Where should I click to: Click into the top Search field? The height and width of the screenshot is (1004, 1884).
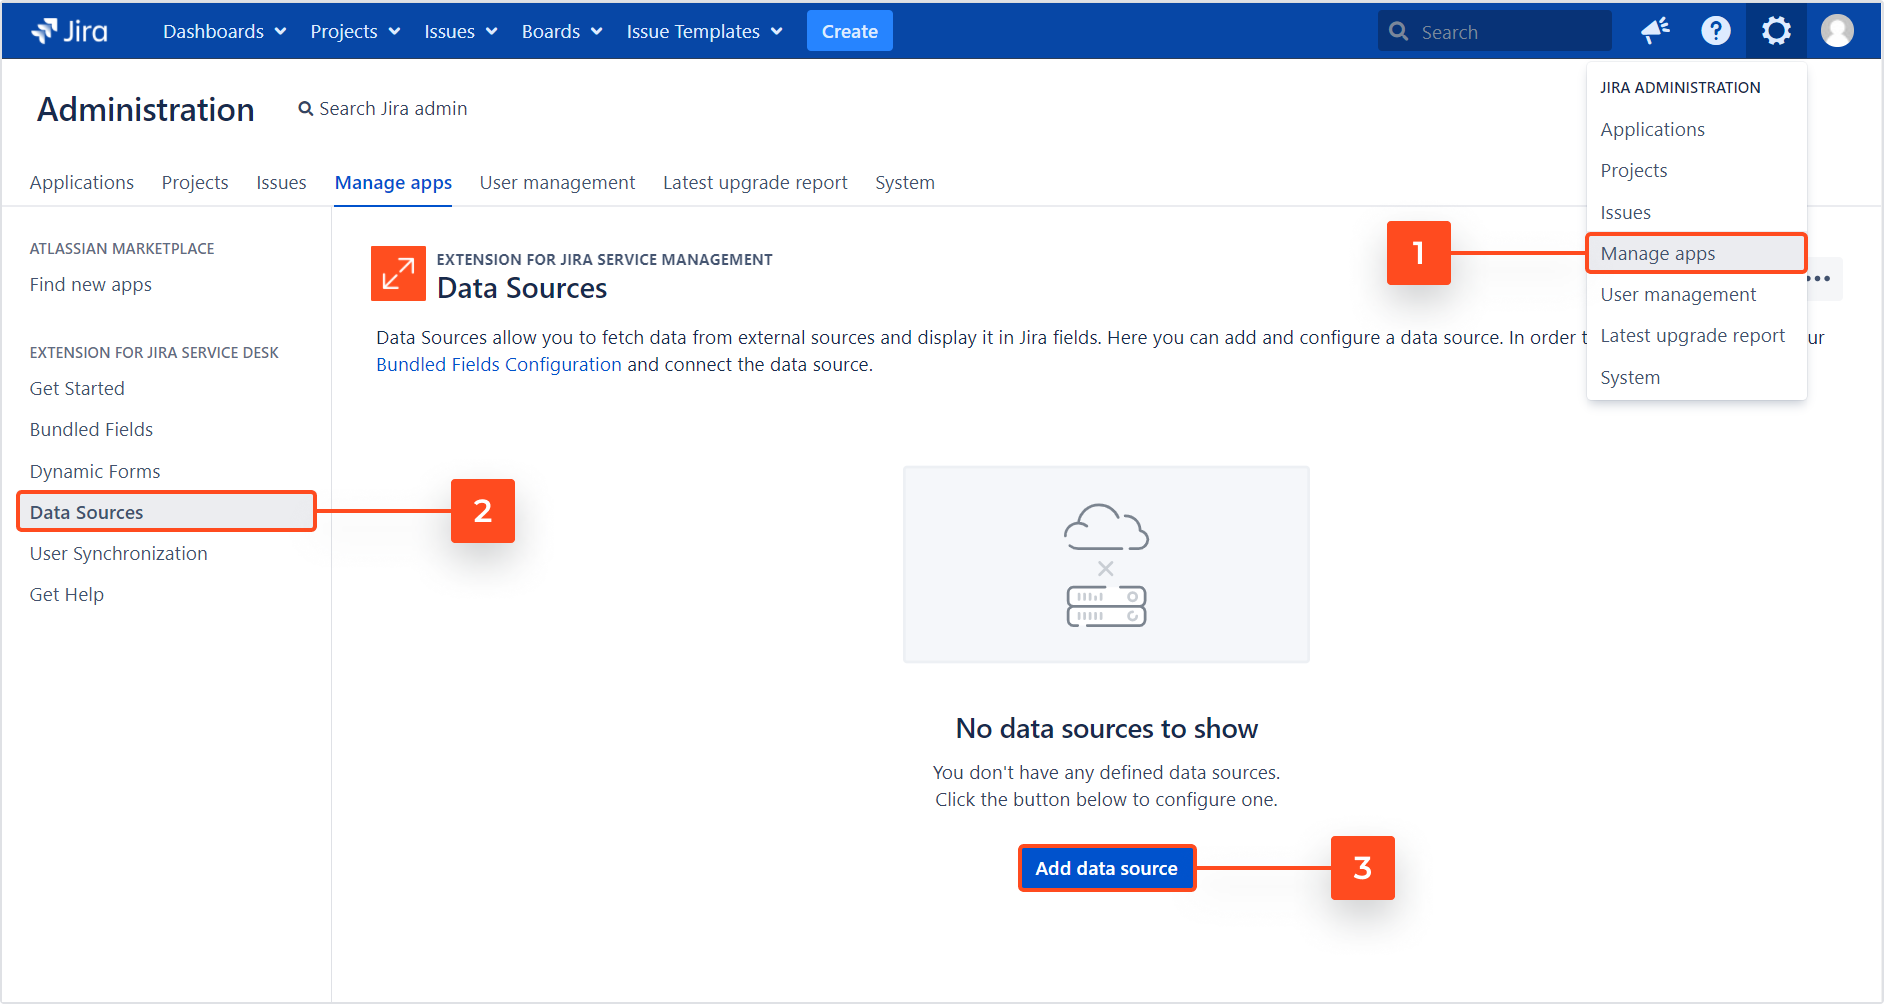(1494, 32)
